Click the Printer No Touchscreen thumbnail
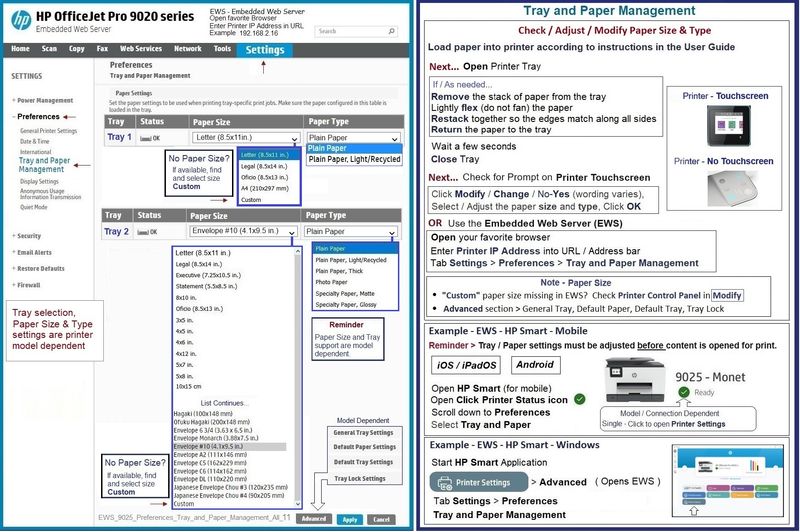Viewport: 800px width, 532px height. point(732,189)
